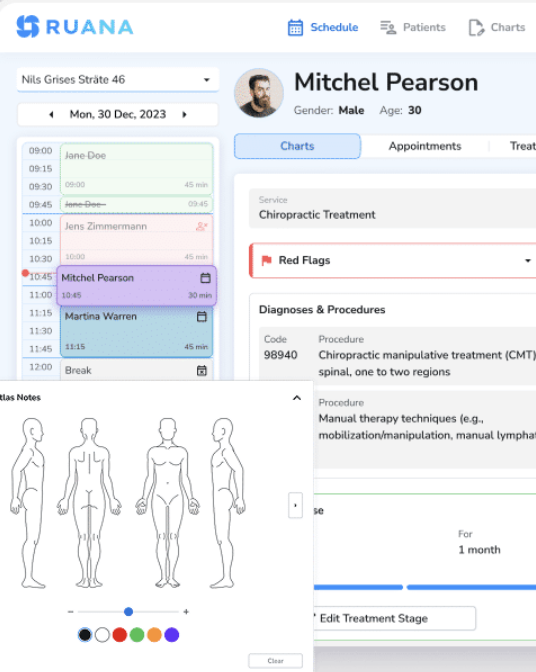Click the Charts document icon

click(476, 27)
